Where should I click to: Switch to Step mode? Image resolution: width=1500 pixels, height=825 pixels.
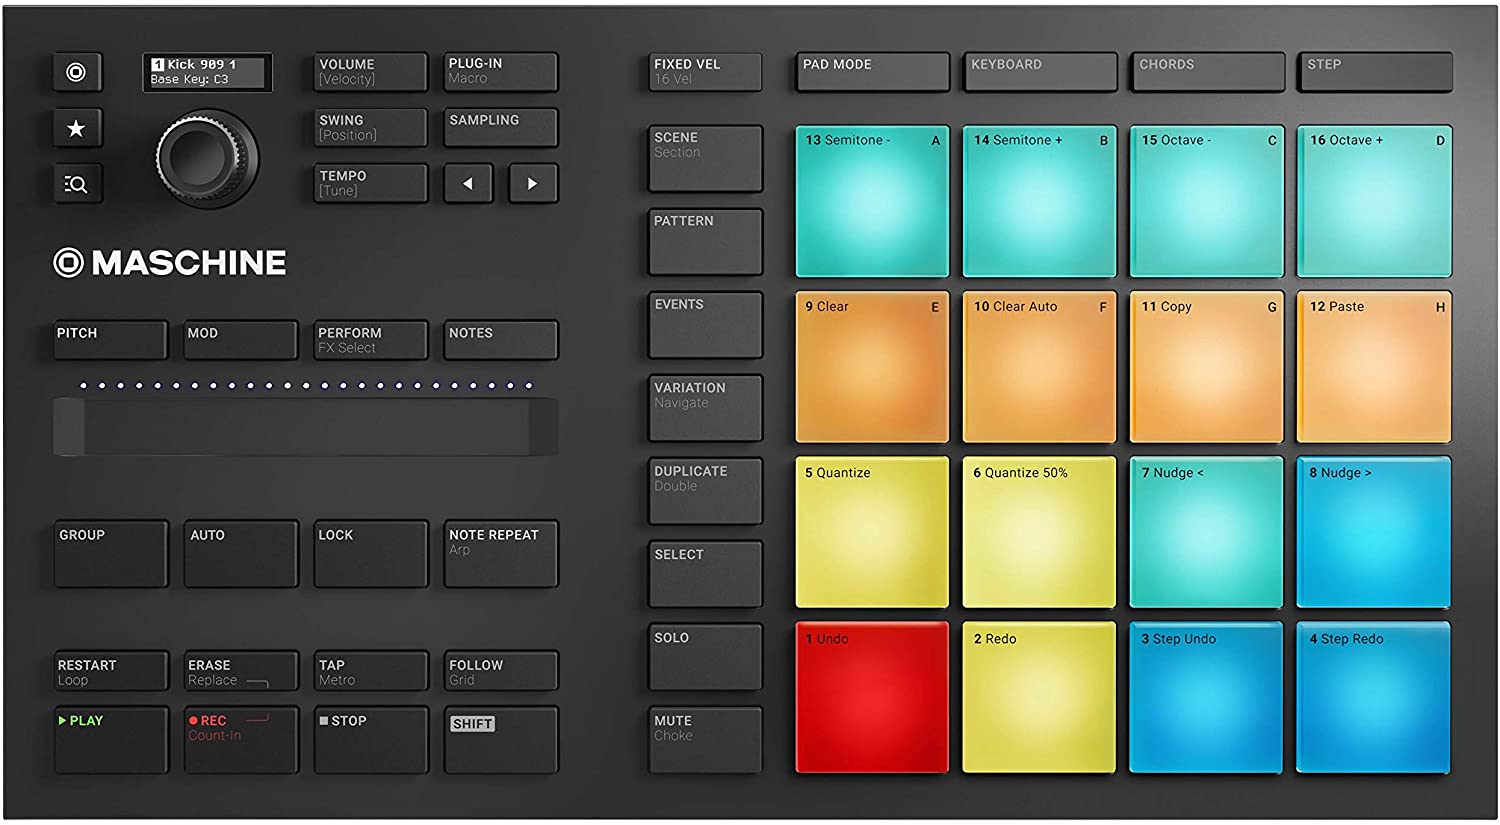click(1374, 71)
